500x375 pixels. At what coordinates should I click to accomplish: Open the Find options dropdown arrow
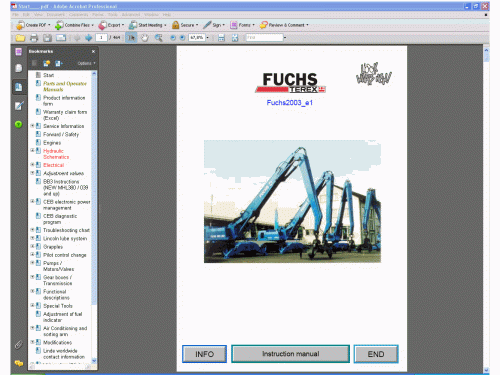[285, 38]
